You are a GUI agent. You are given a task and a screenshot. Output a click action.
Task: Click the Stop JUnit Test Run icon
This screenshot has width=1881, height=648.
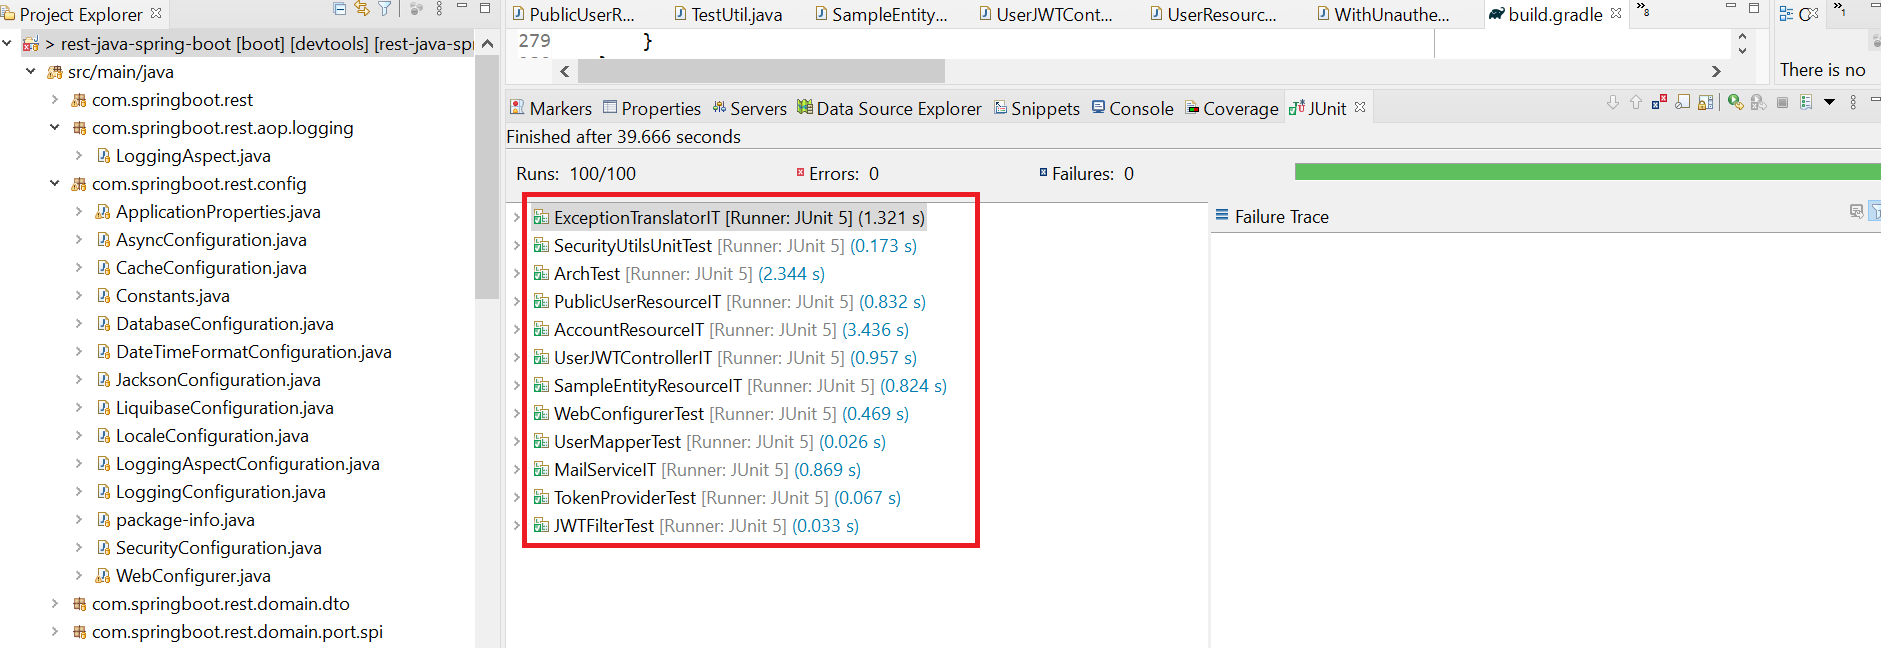click(x=1782, y=102)
